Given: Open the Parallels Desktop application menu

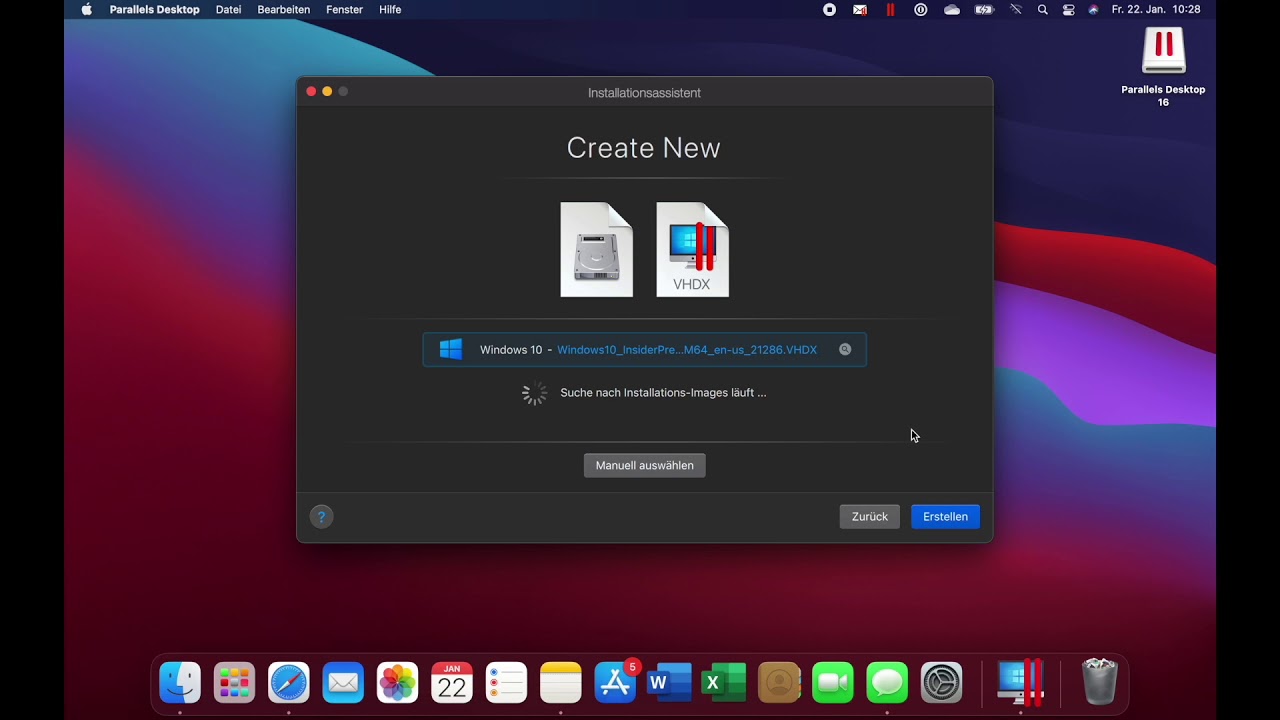Looking at the screenshot, I should pos(154,10).
